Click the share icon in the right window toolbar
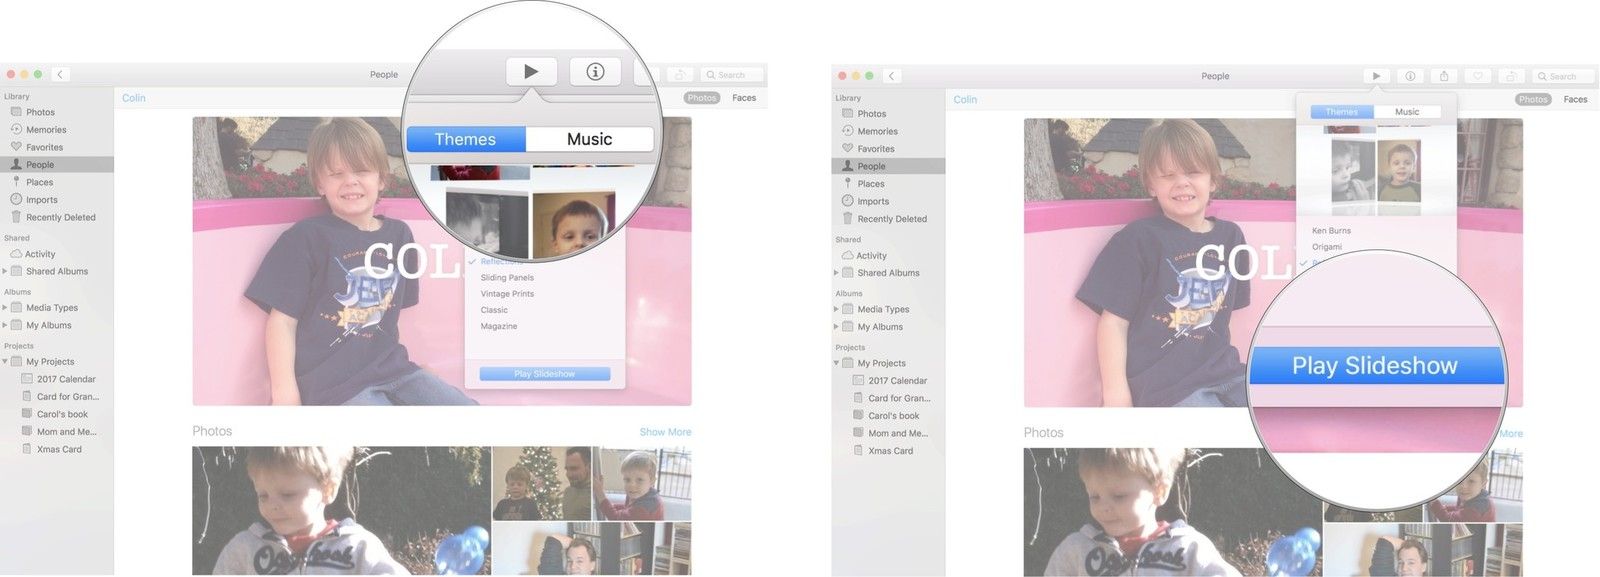This screenshot has width=1600, height=577. pyautogui.click(x=1444, y=76)
